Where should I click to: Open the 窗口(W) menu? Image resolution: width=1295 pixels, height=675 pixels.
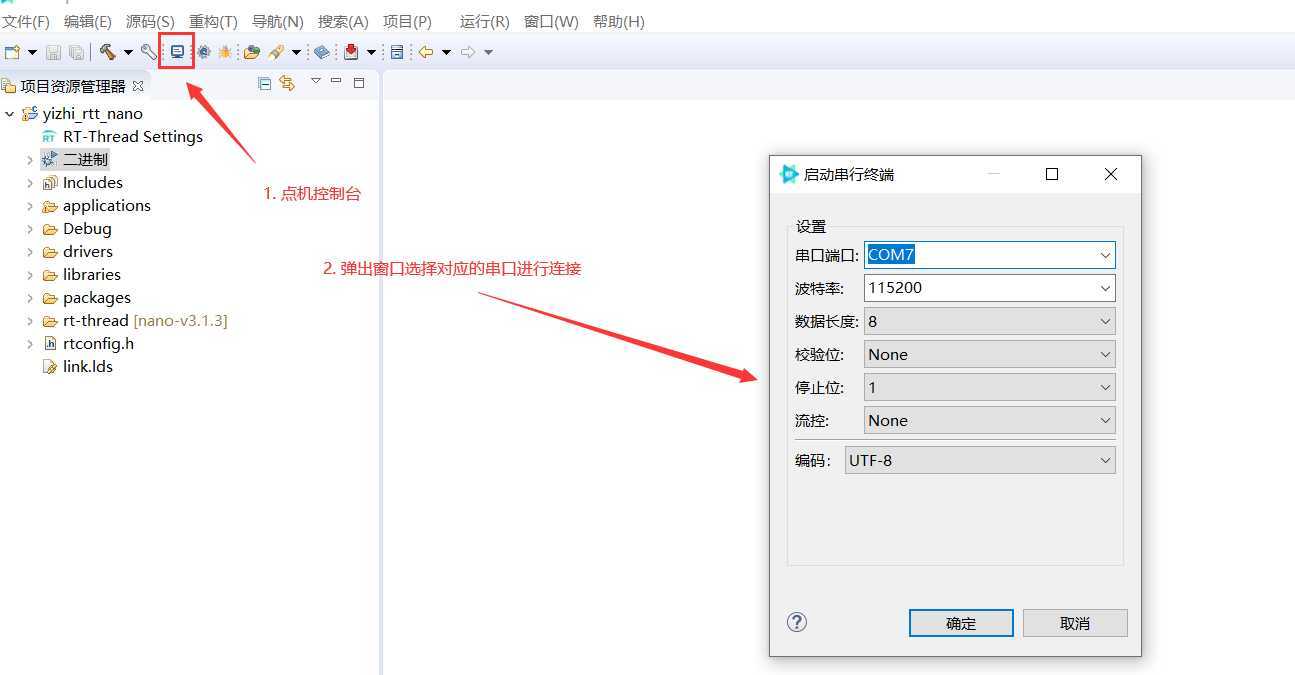(x=551, y=21)
